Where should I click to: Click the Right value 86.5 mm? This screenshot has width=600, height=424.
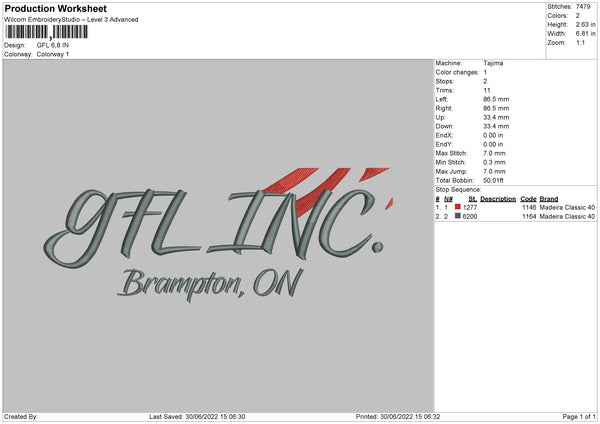[x=496, y=108]
